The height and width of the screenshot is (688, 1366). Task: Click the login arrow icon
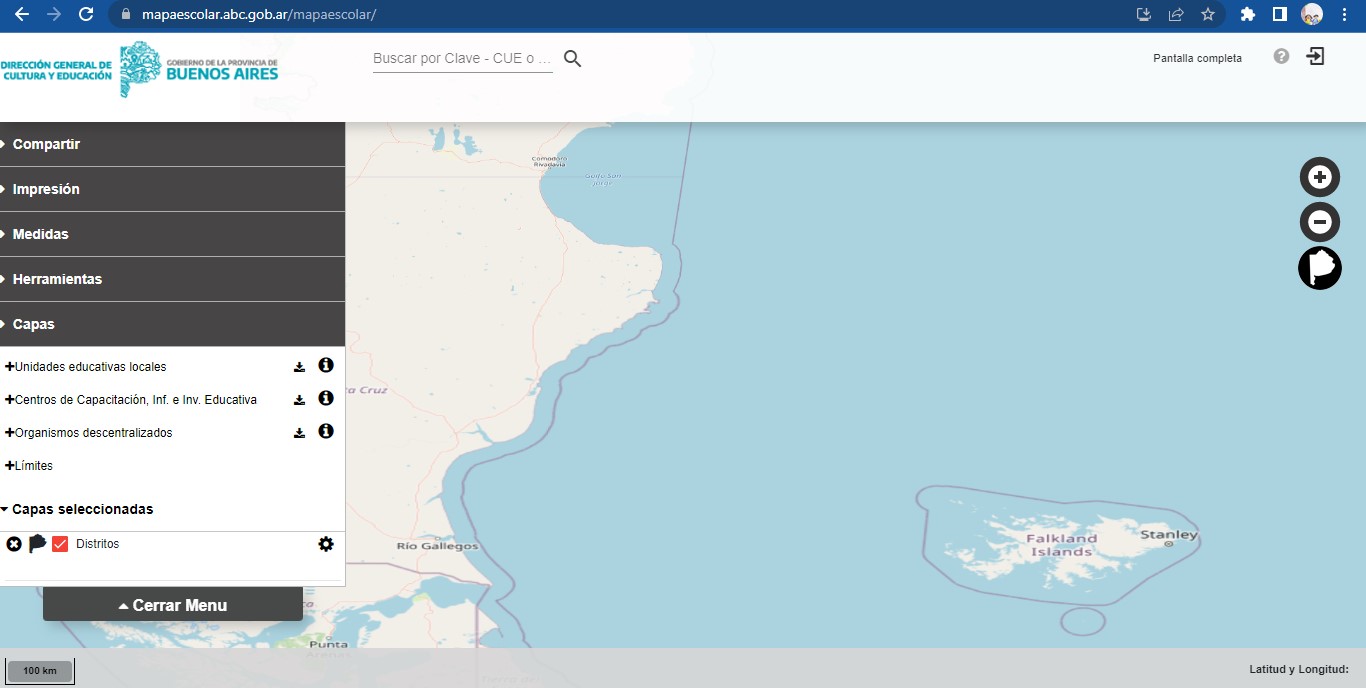coord(1316,57)
